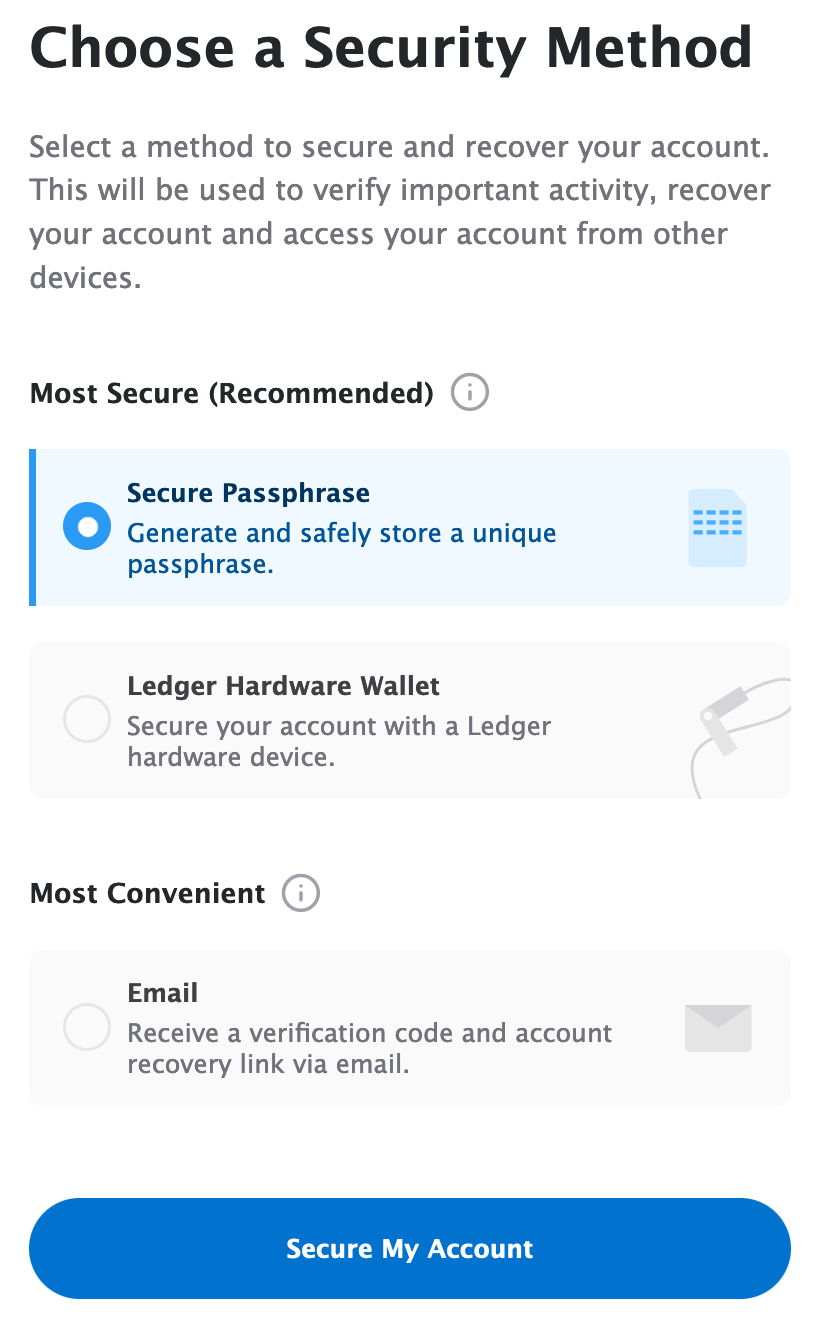818x1334 pixels.
Task: Click the gray email envelope icon
Action: coord(717,1028)
